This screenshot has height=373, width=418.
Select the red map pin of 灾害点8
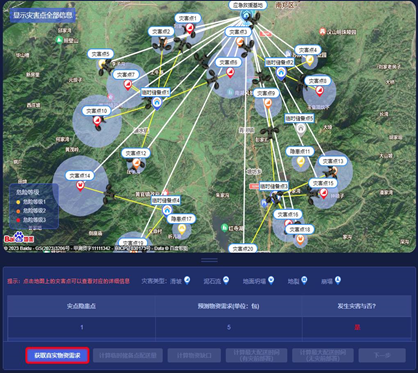point(319,91)
